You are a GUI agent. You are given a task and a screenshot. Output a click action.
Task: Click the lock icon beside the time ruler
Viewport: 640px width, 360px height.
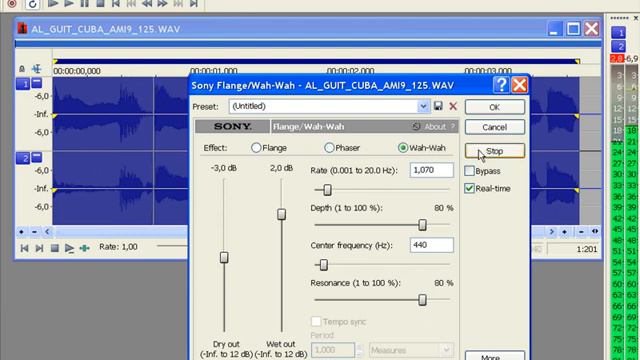coord(22,69)
